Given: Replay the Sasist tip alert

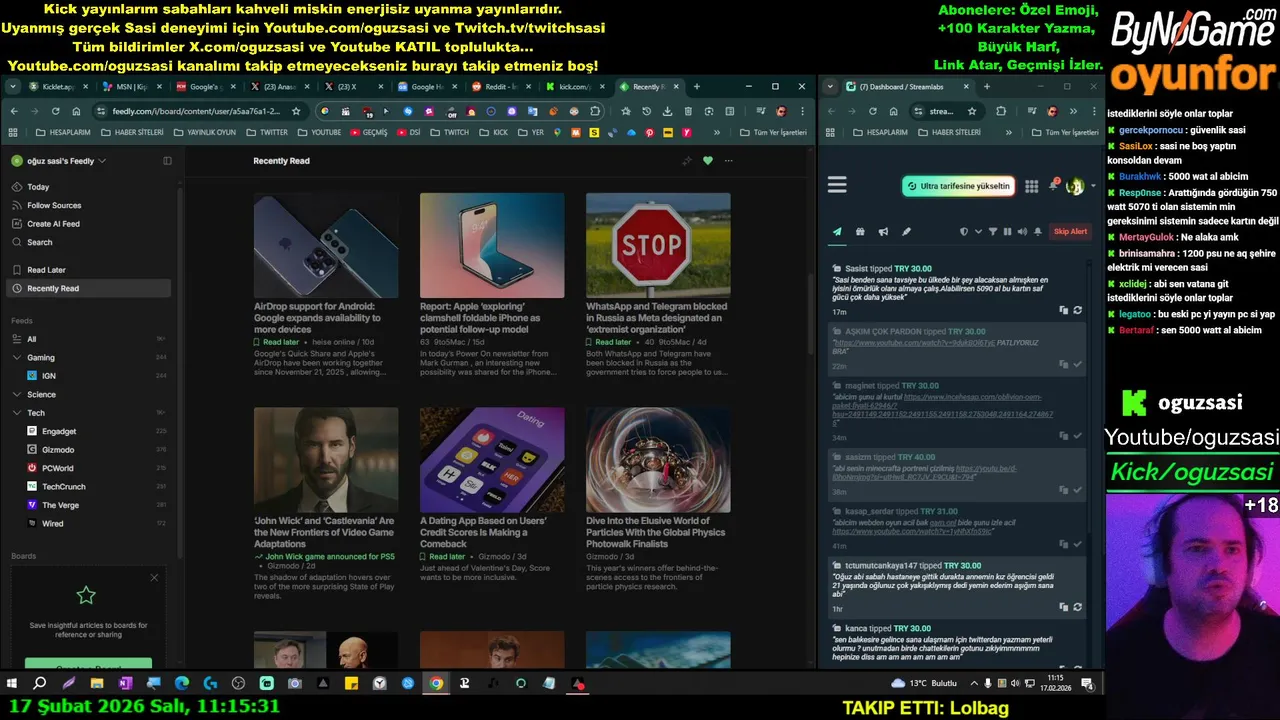Looking at the screenshot, I should pos(1077,310).
